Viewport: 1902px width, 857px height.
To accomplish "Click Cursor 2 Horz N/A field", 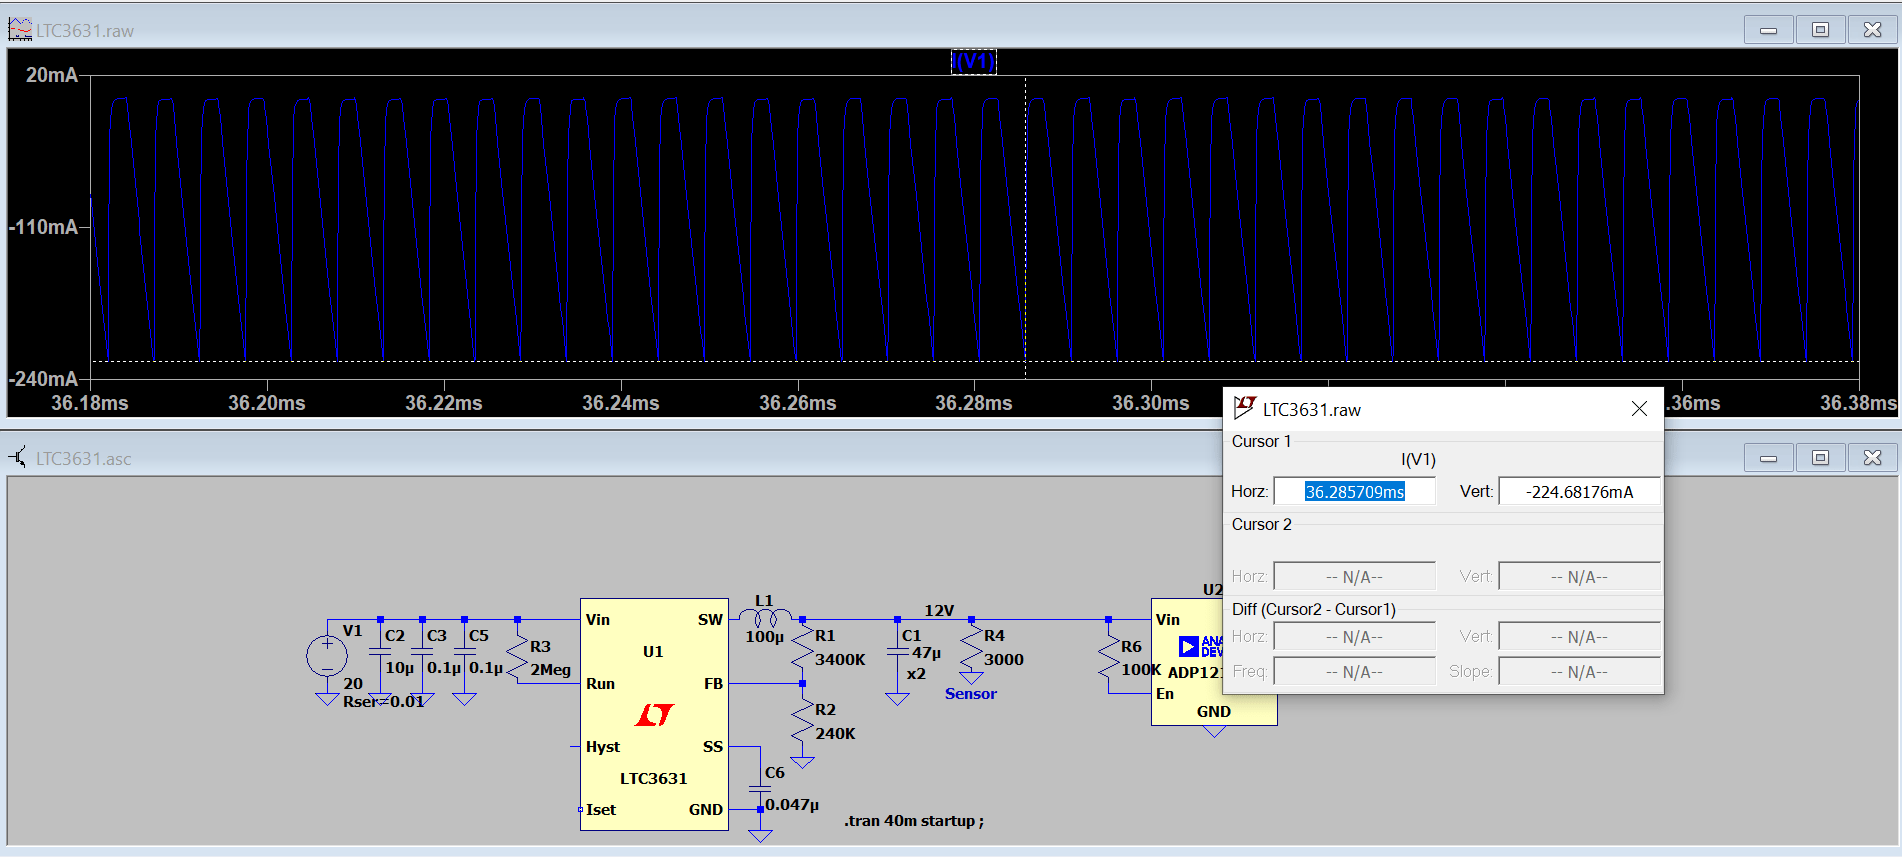I will [x=1354, y=576].
